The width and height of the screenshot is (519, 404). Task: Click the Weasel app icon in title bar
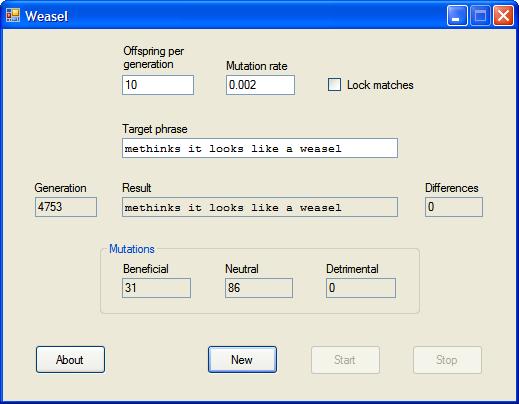click(x=13, y=15)
